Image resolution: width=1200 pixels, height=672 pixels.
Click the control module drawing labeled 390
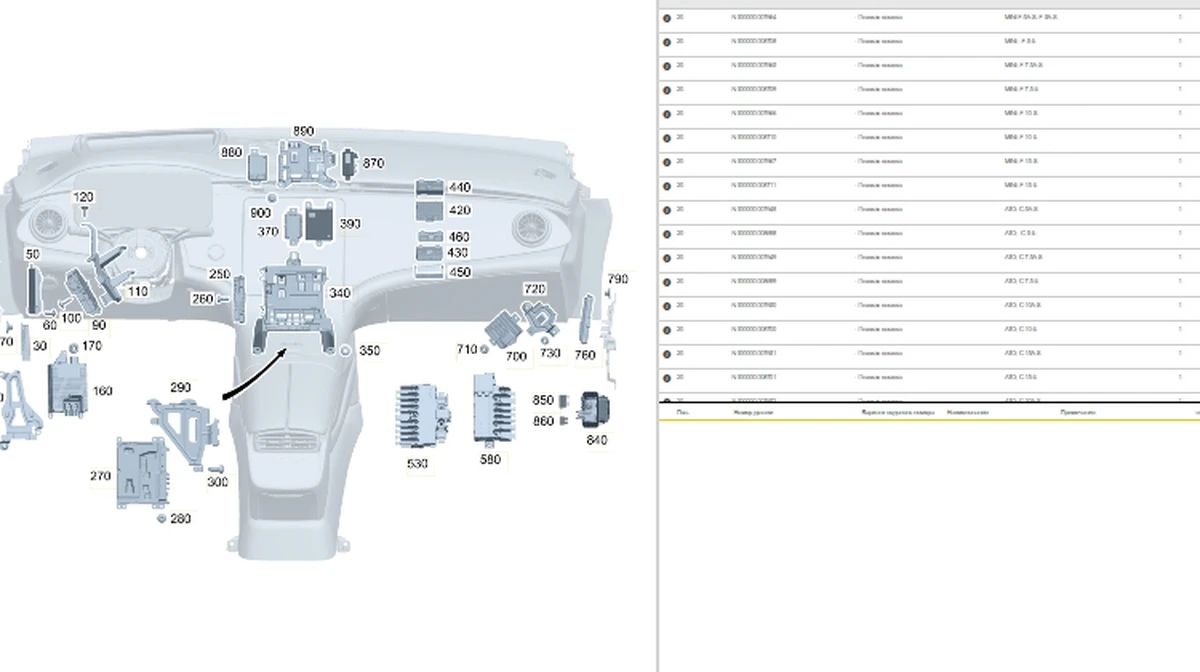(x=320, y=222)
